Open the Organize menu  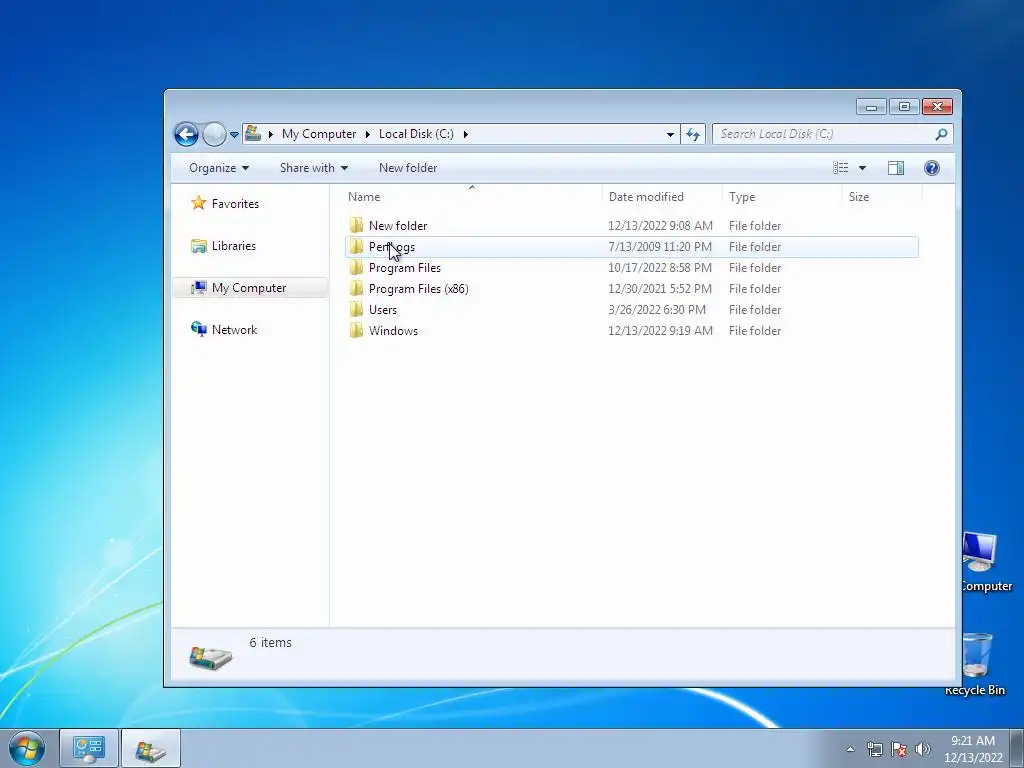(219, 168)
